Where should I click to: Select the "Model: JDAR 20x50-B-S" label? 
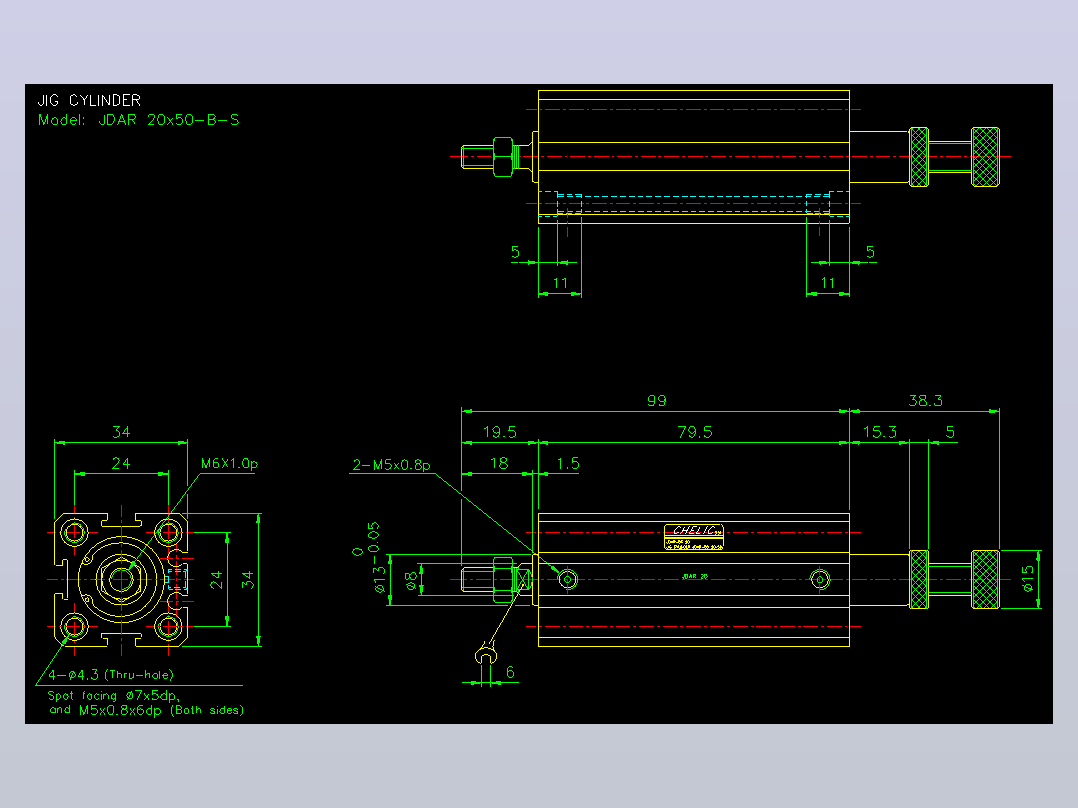pos(139,120)
